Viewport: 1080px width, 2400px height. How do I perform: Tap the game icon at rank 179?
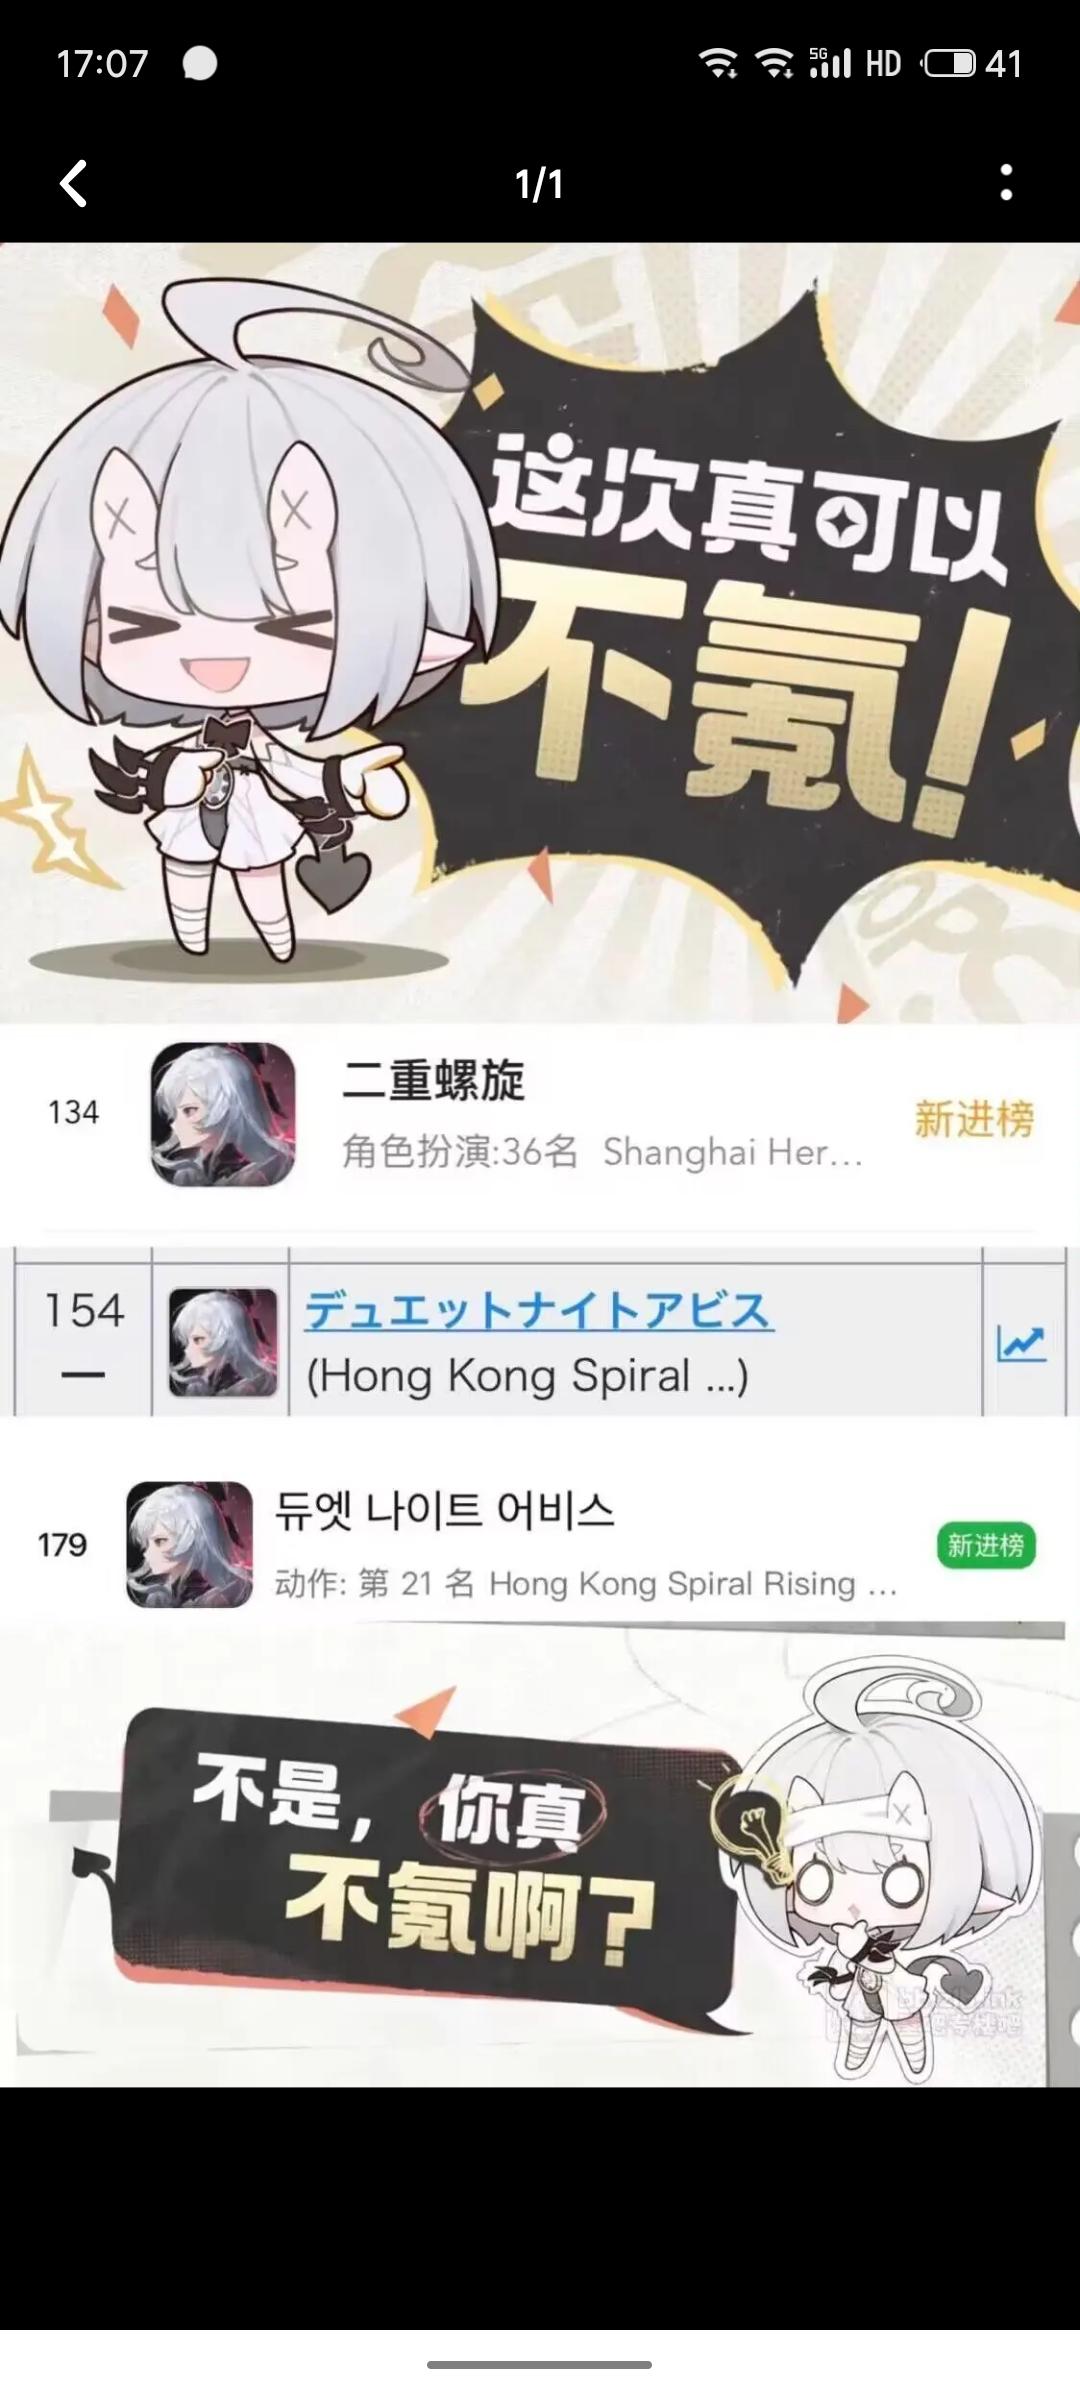click(189, 1544)
